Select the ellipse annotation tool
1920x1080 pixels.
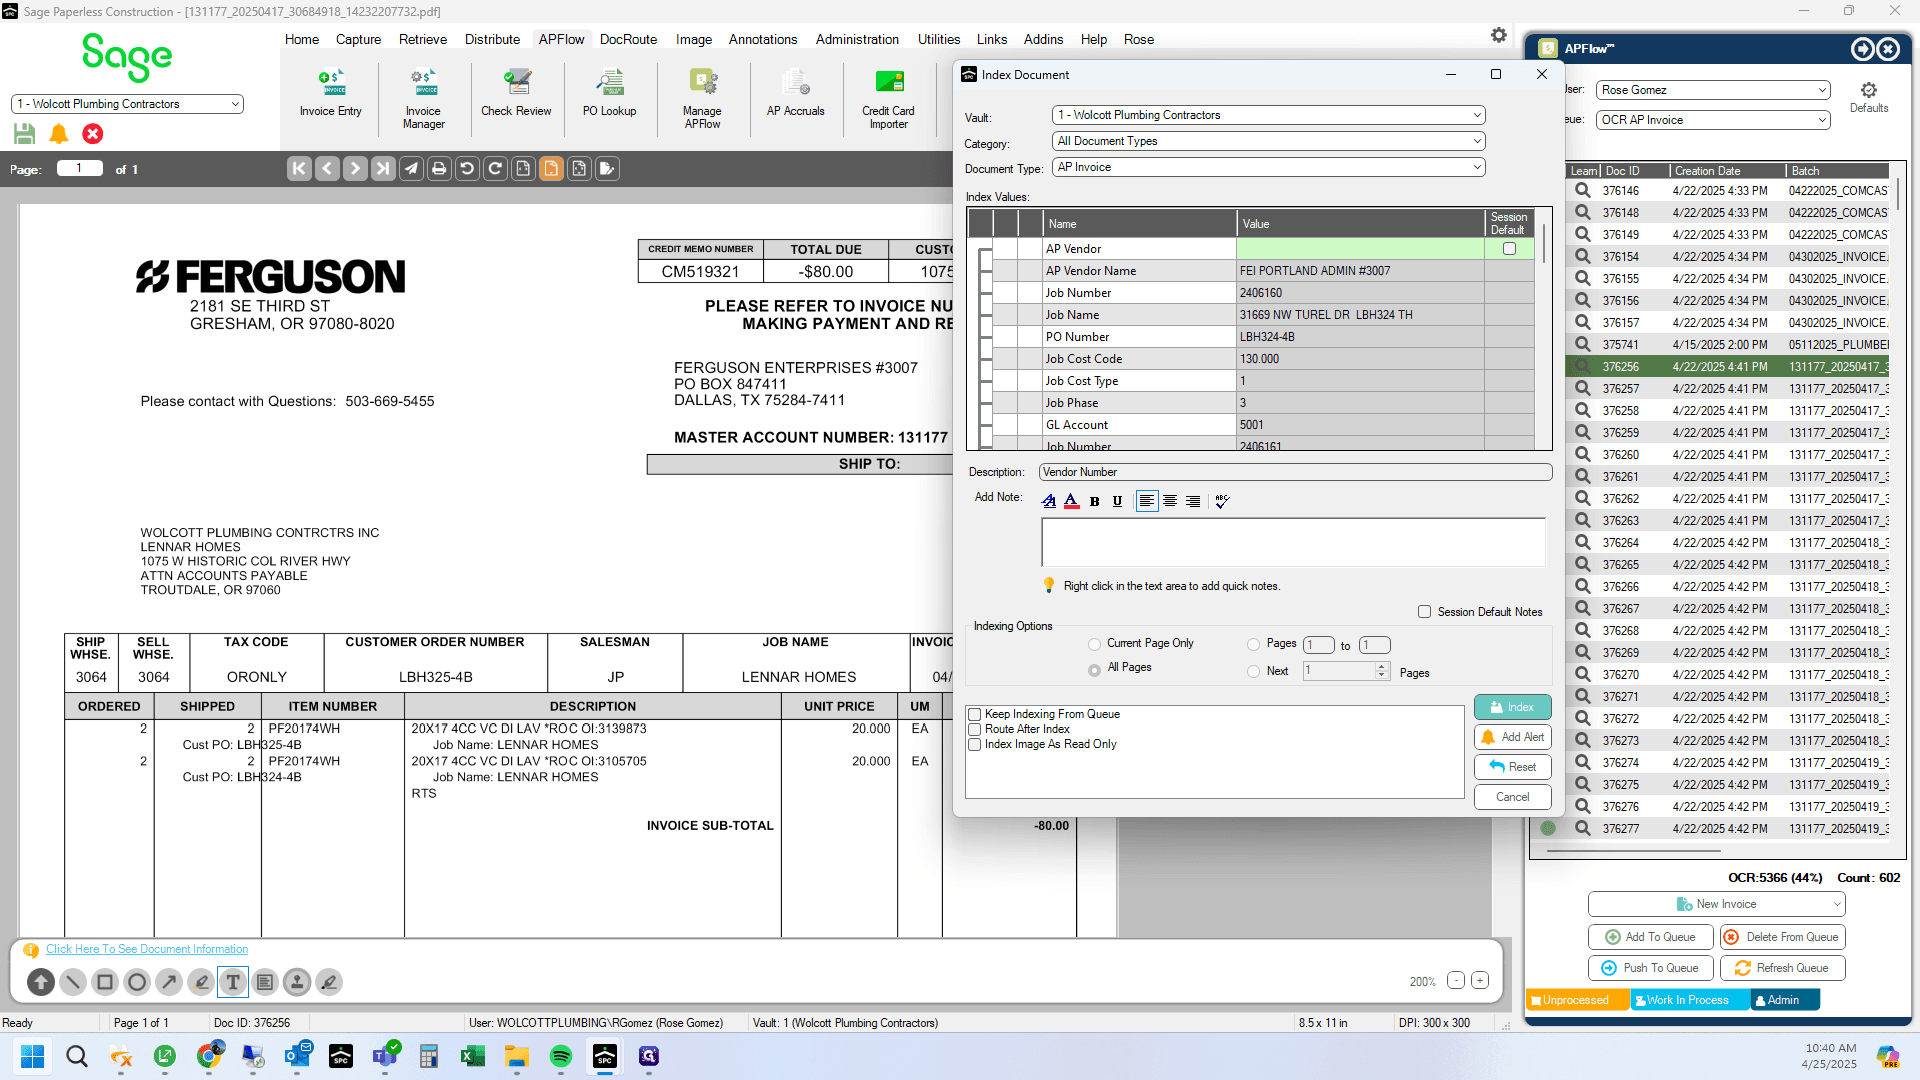[137, 982]
